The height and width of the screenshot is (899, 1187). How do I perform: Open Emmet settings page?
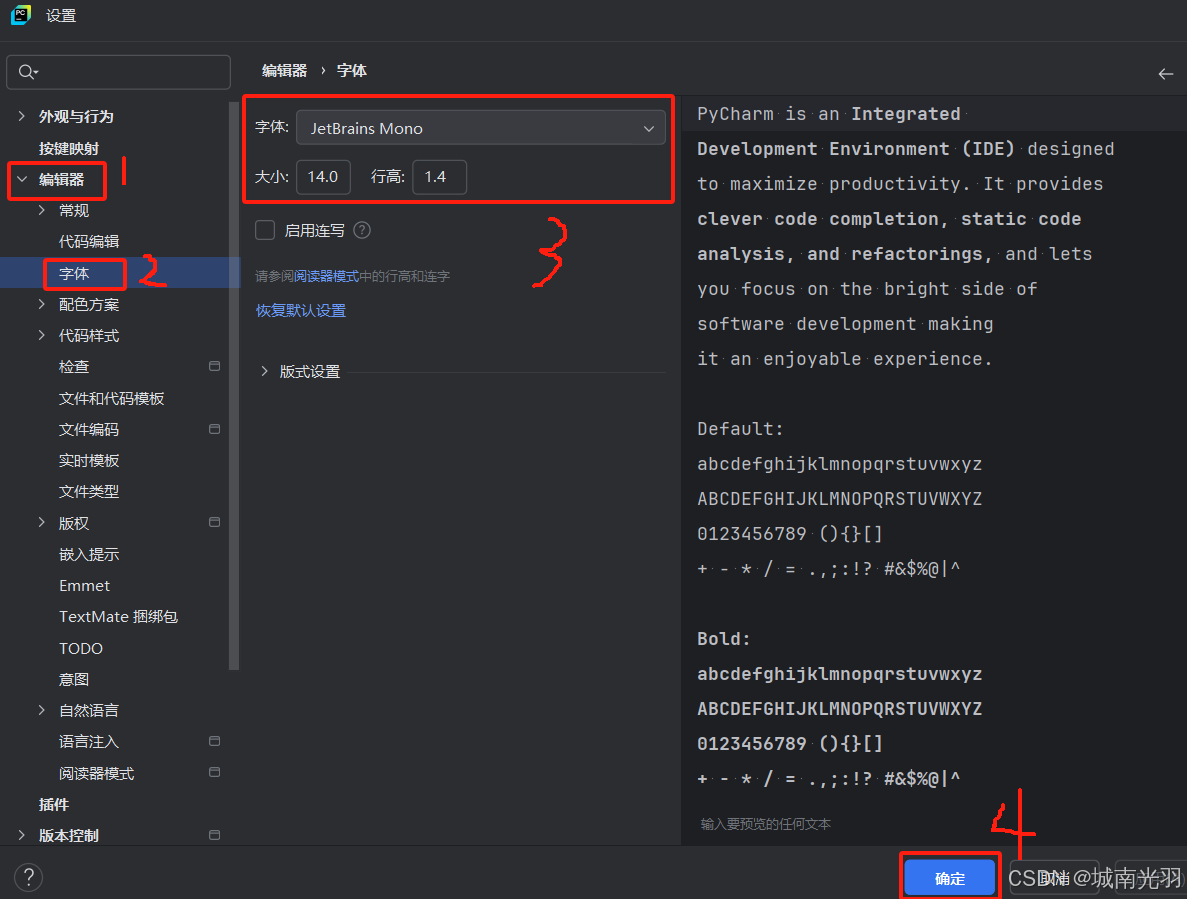click(x=84, y=586)
